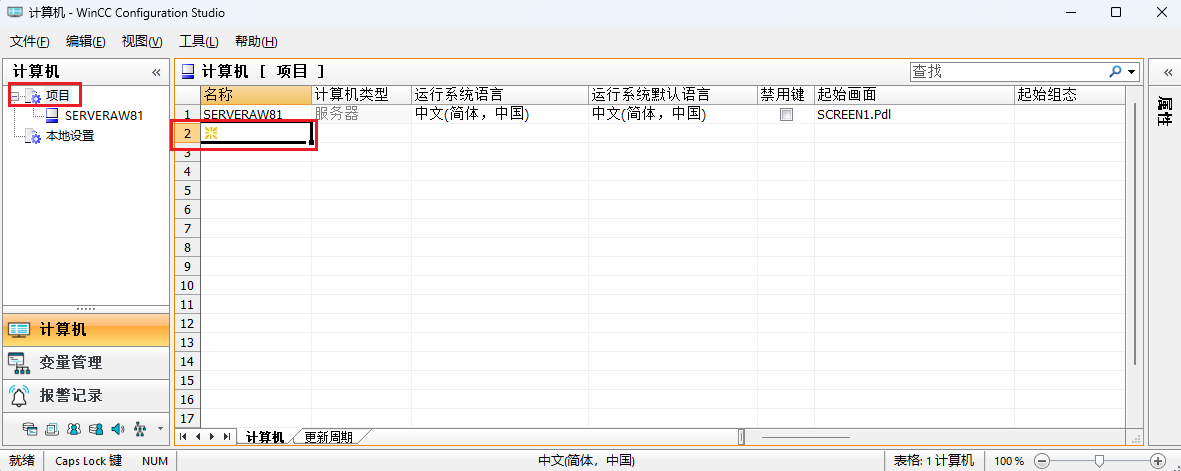Select row header 5
Screen dimensions: 1181x471
click(188, 191)
